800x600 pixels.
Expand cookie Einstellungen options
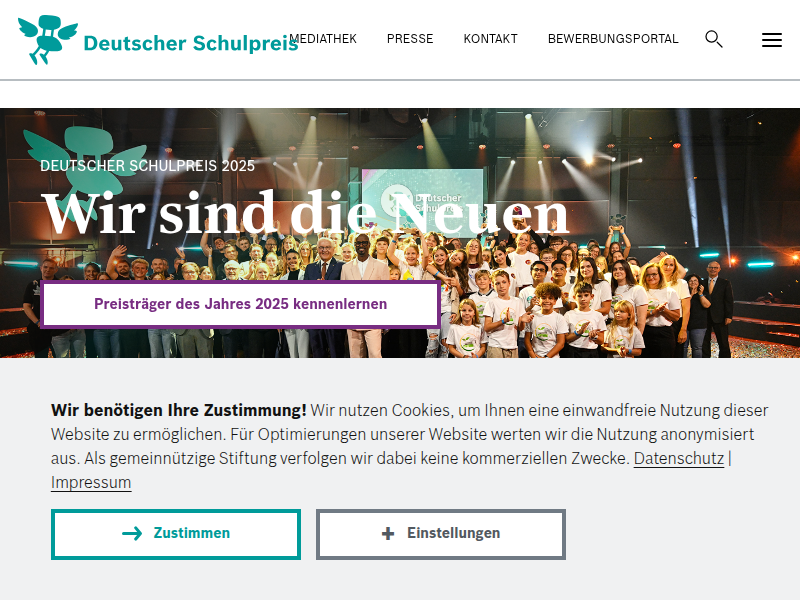point(441,534)
